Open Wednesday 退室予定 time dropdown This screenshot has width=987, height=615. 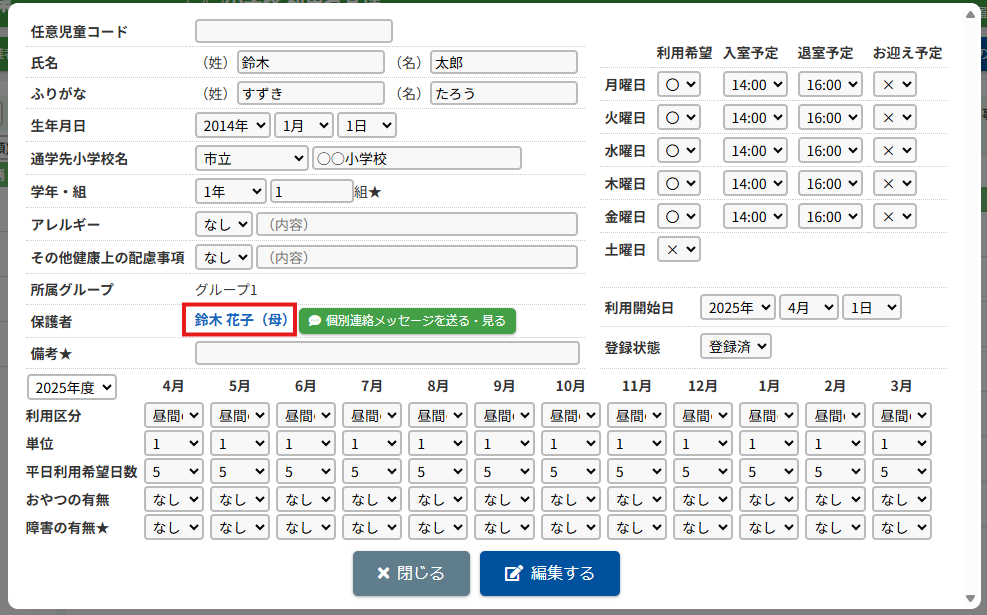tap(830, 151)
